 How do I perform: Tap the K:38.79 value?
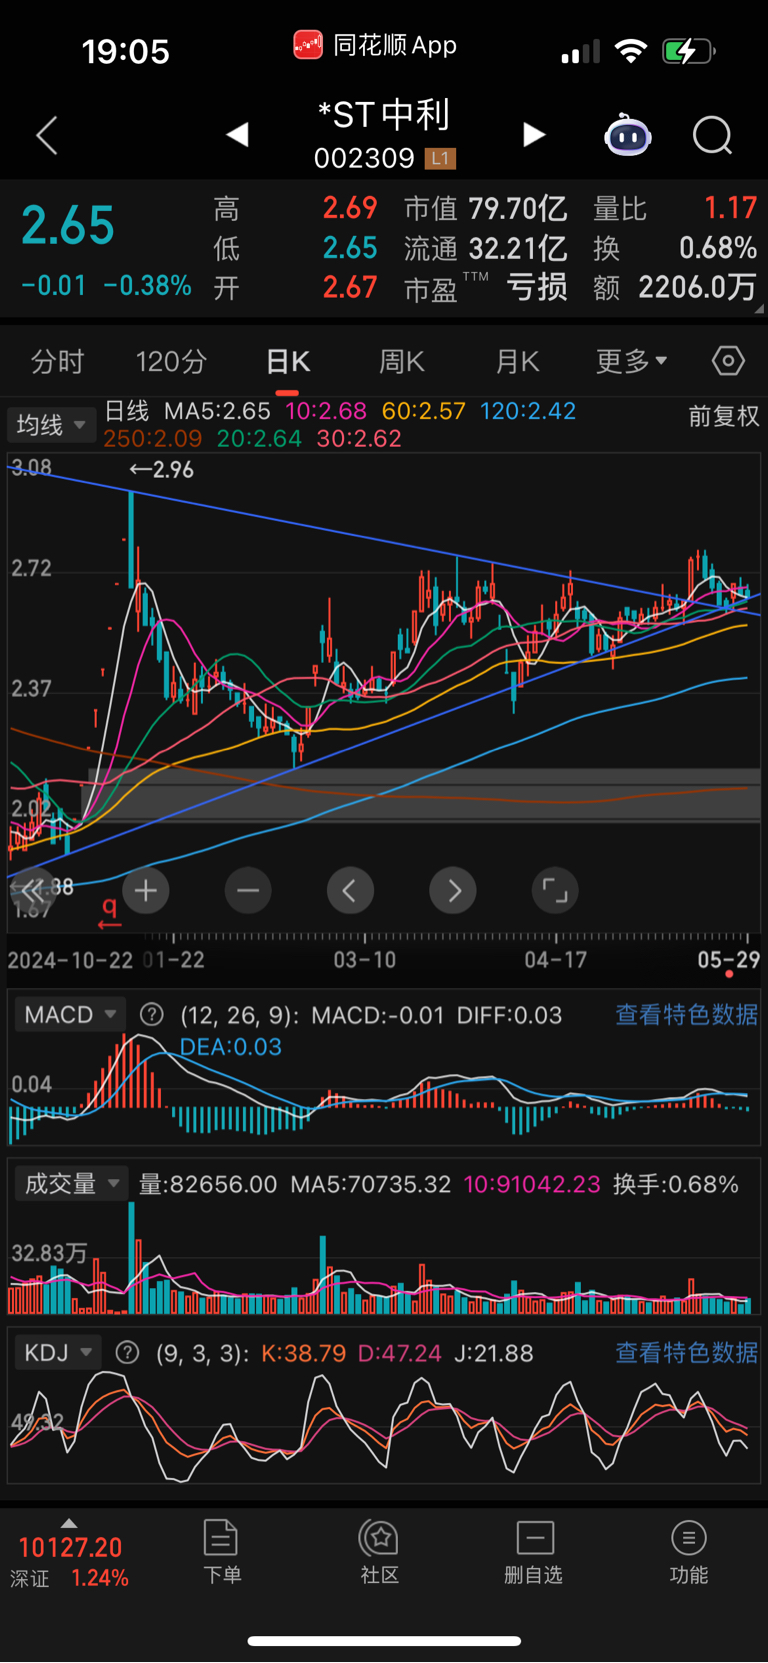(303, 1353)
